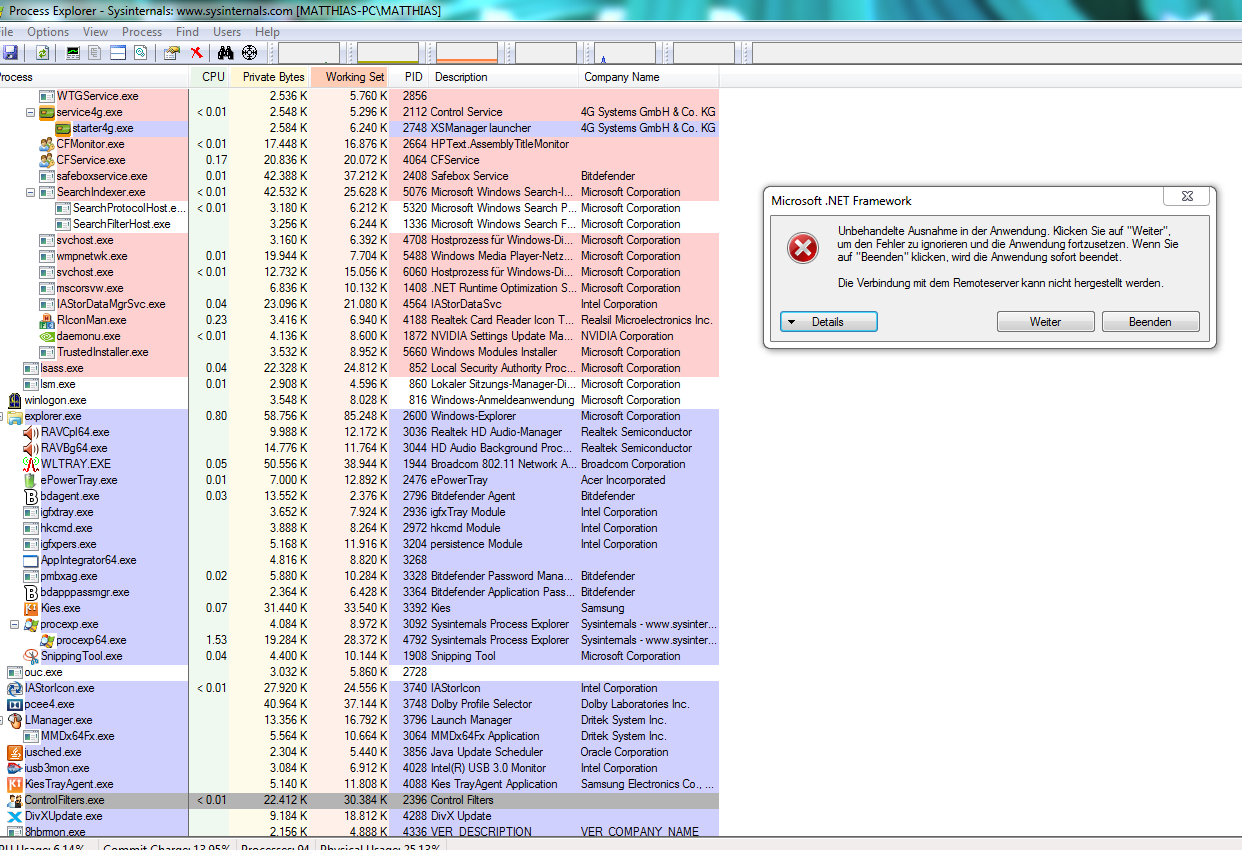The image size is (1242, 850).
Task: Click the bdagent.exe Bitdefender icon
Action: (31, 496)
